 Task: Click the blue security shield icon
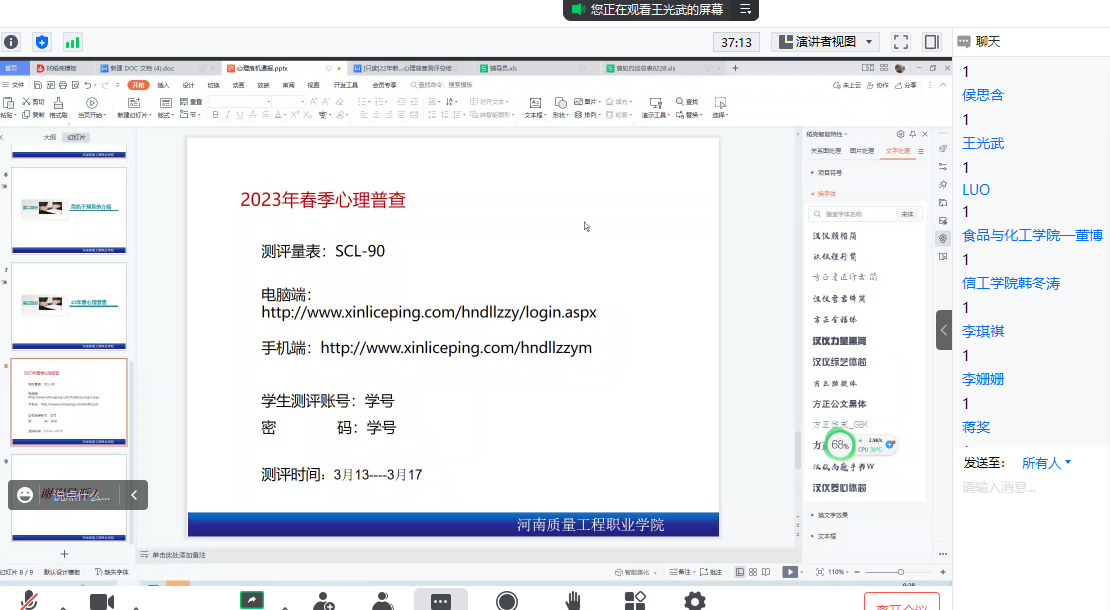pyautogui.click(x=41, y=42)
